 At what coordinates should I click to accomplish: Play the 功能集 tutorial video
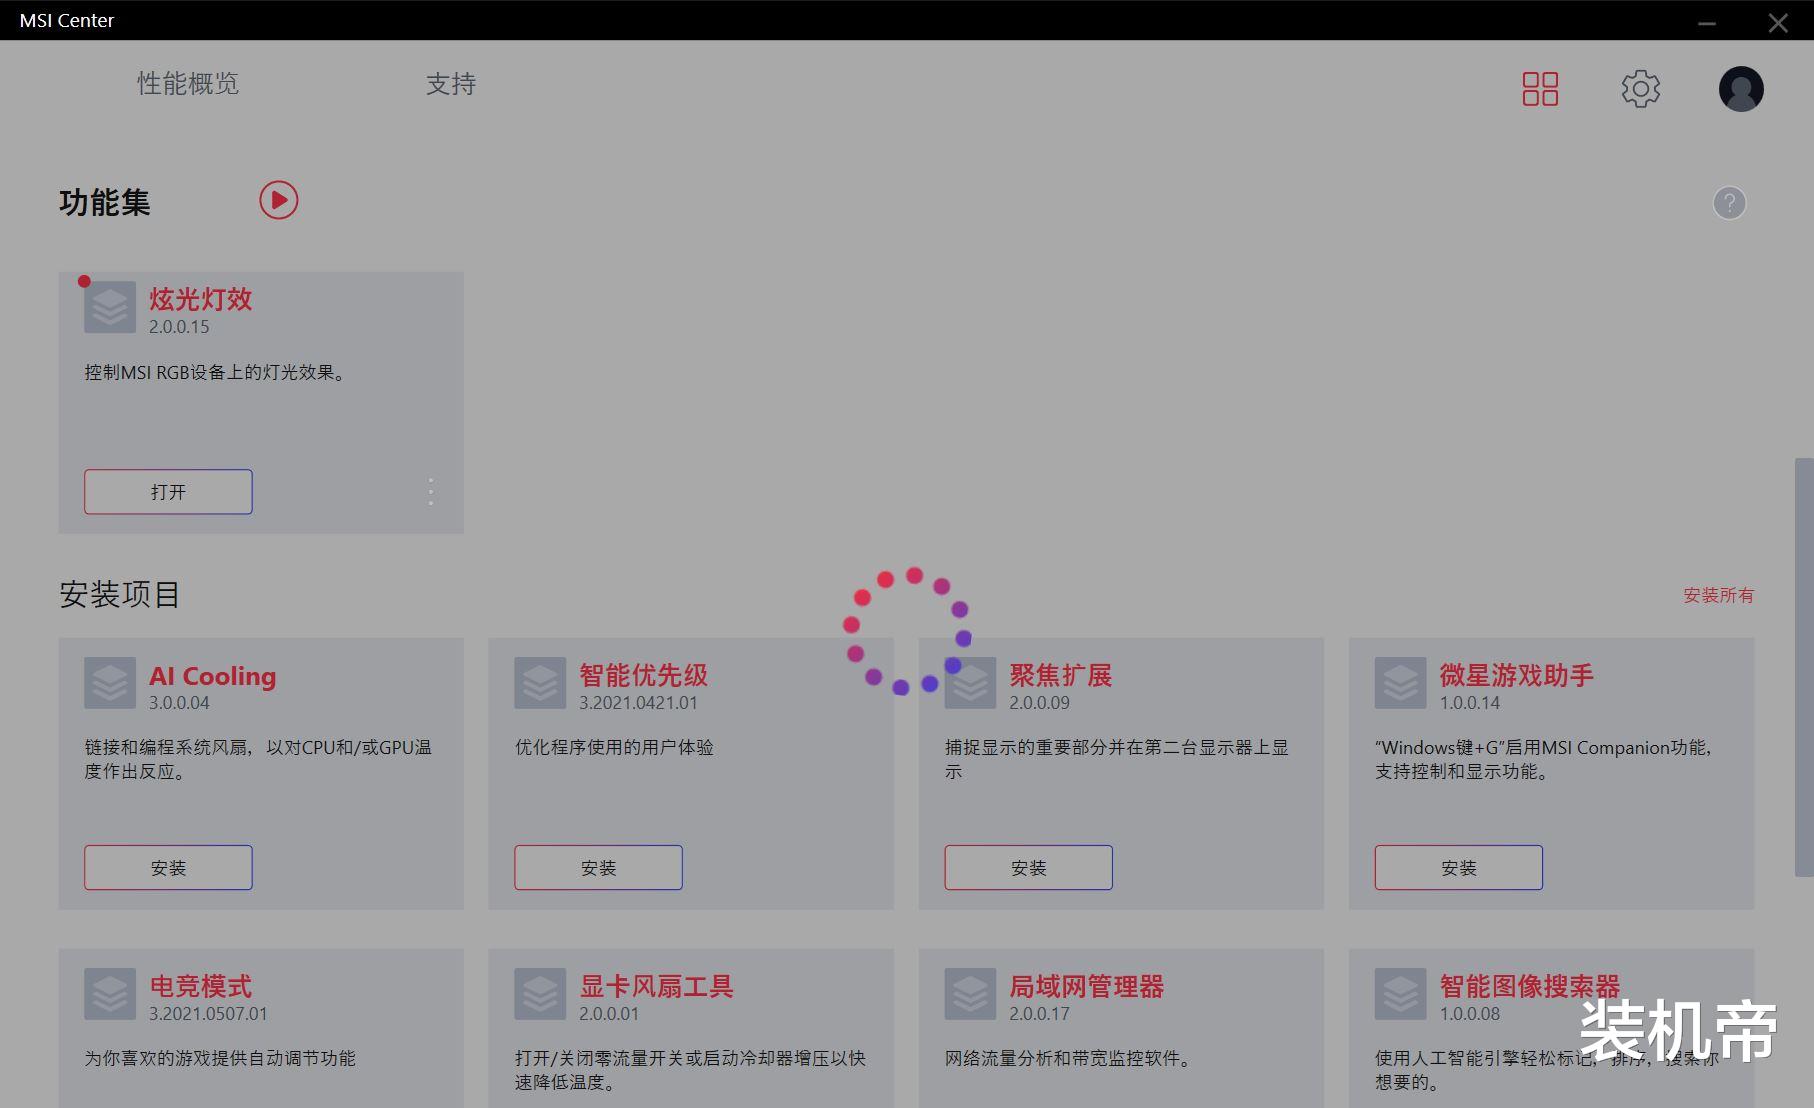[x=278, y=200]
